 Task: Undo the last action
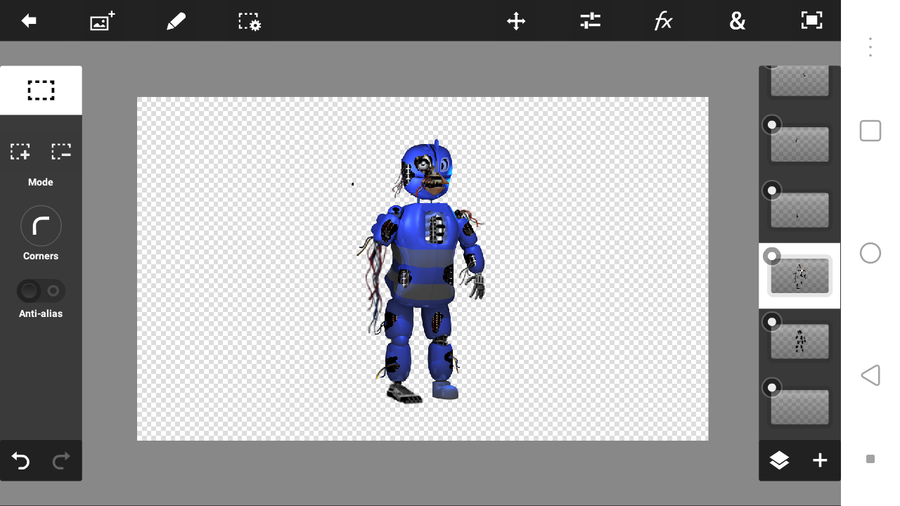point(21,461)
